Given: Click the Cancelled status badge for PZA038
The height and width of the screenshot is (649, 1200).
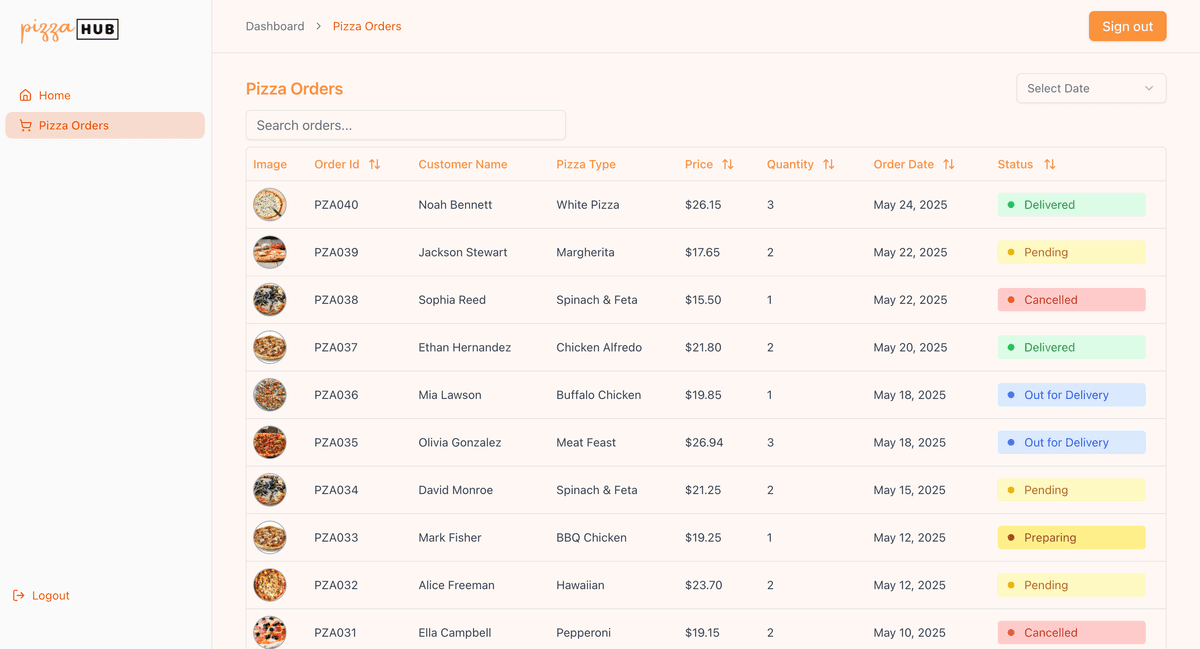Looking at the screenshot, I should point(1071,300).
